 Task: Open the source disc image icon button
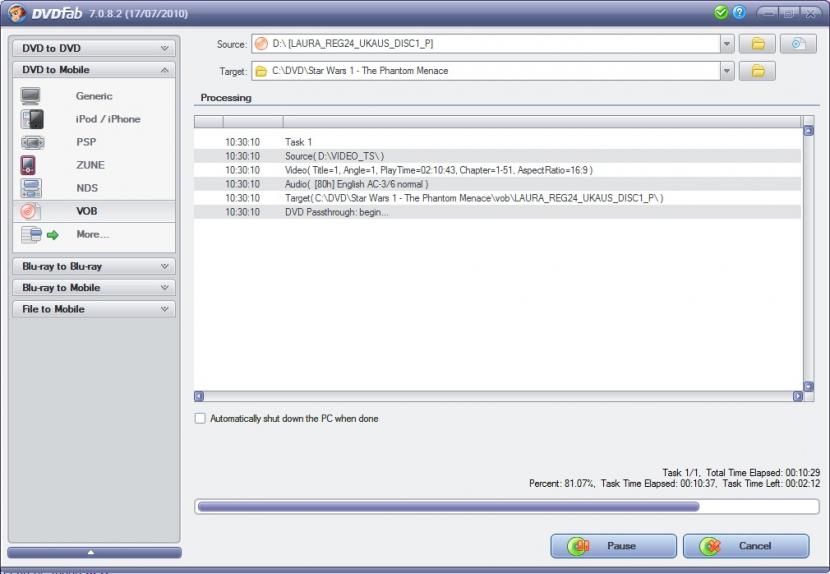pos(798,43)
